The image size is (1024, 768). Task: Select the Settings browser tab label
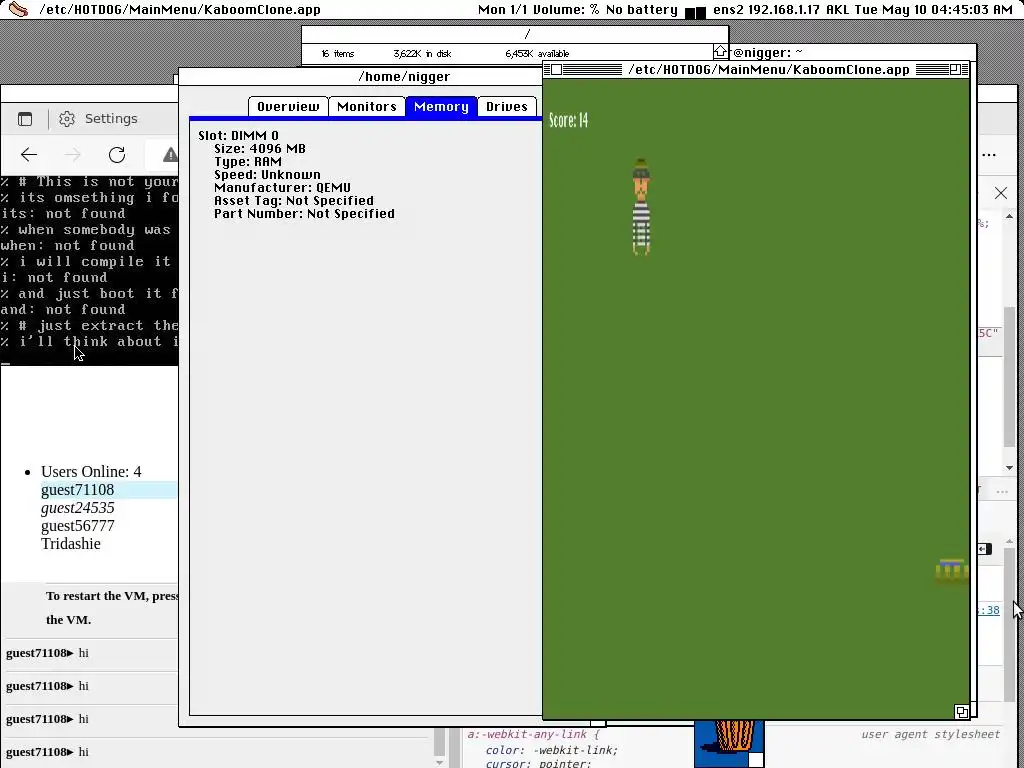pyautogui.click(x=111, y=119)
